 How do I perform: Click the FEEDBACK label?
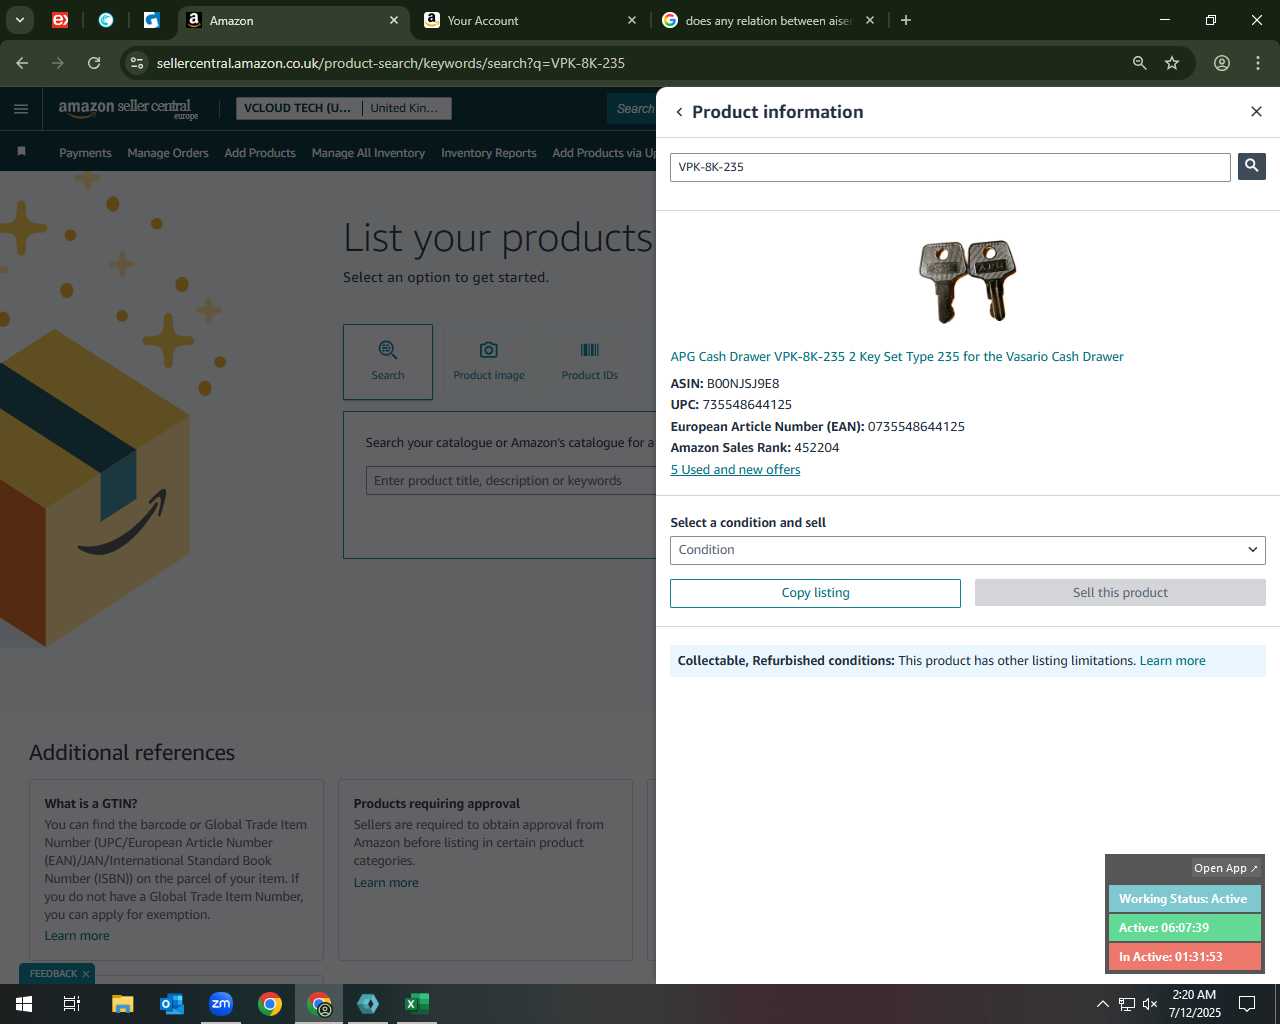click(53, 974)
